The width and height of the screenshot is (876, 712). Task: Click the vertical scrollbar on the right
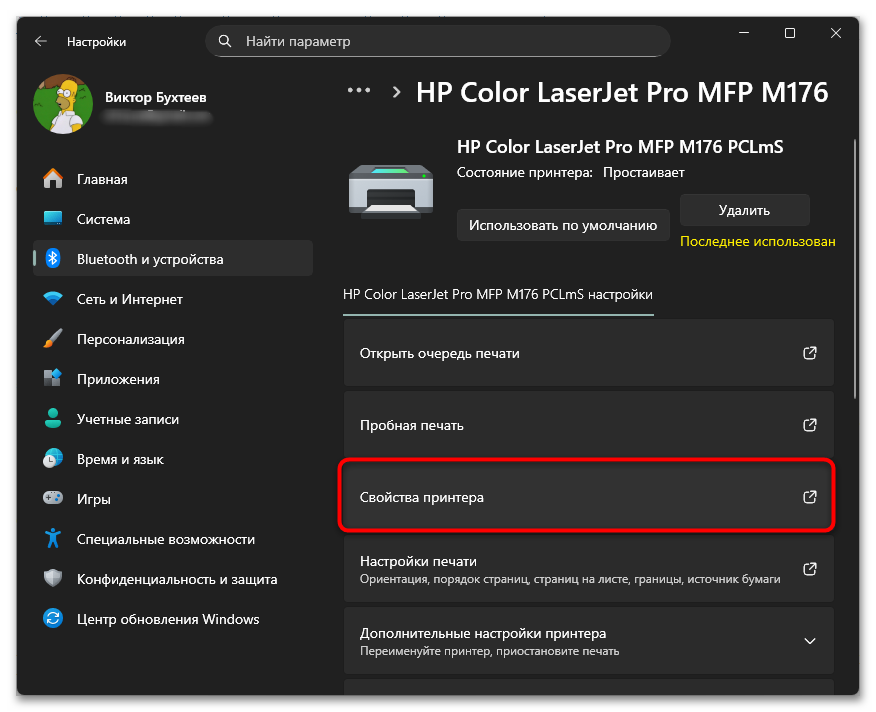tap(855, 268)
